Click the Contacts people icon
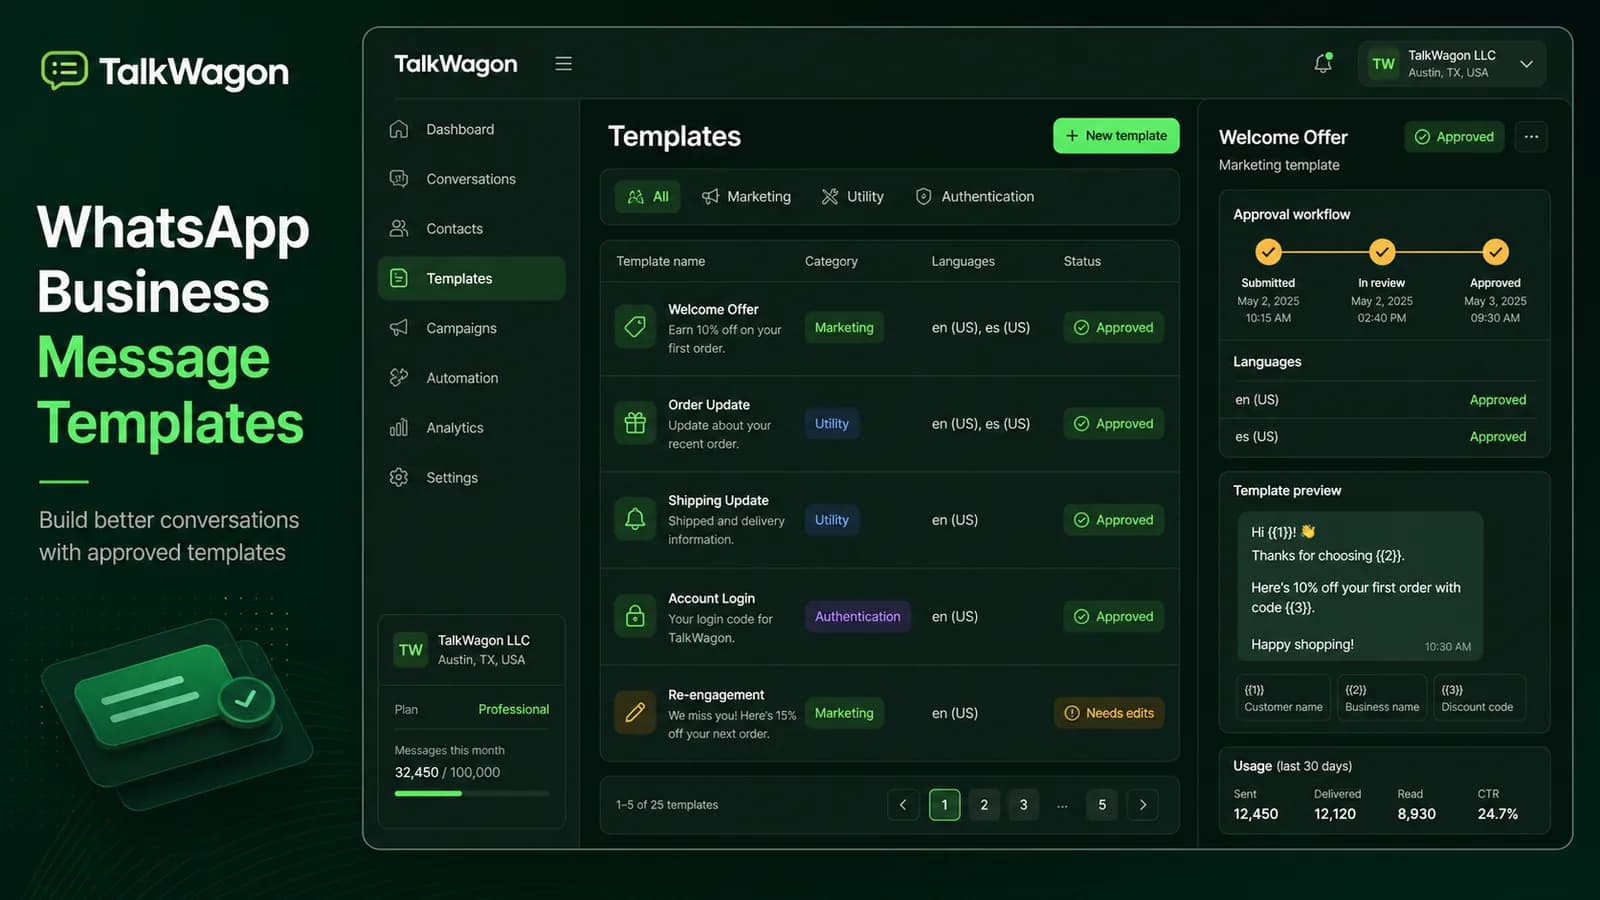The image size is (1600, 900). click(399, 228)
